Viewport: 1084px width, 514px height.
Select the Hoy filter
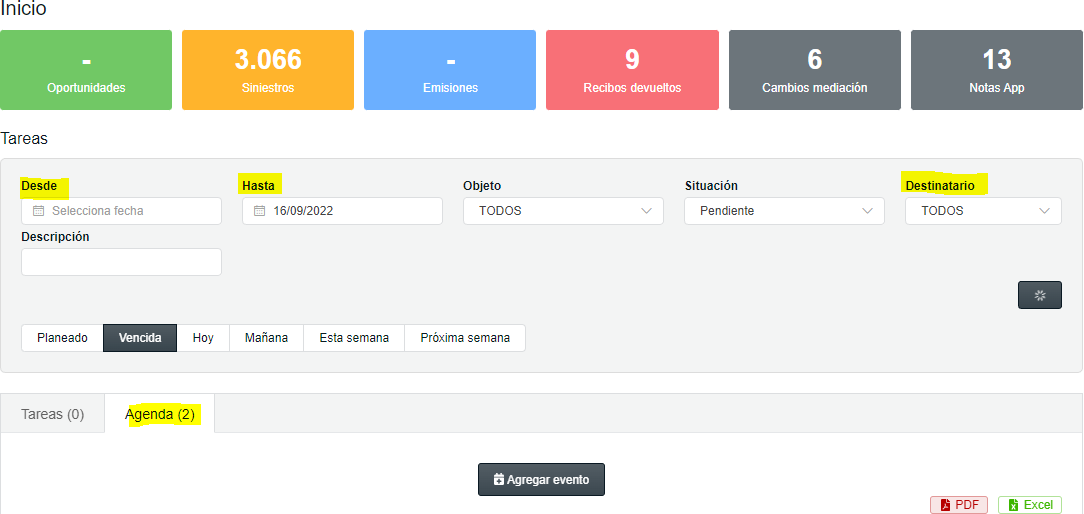203,338
